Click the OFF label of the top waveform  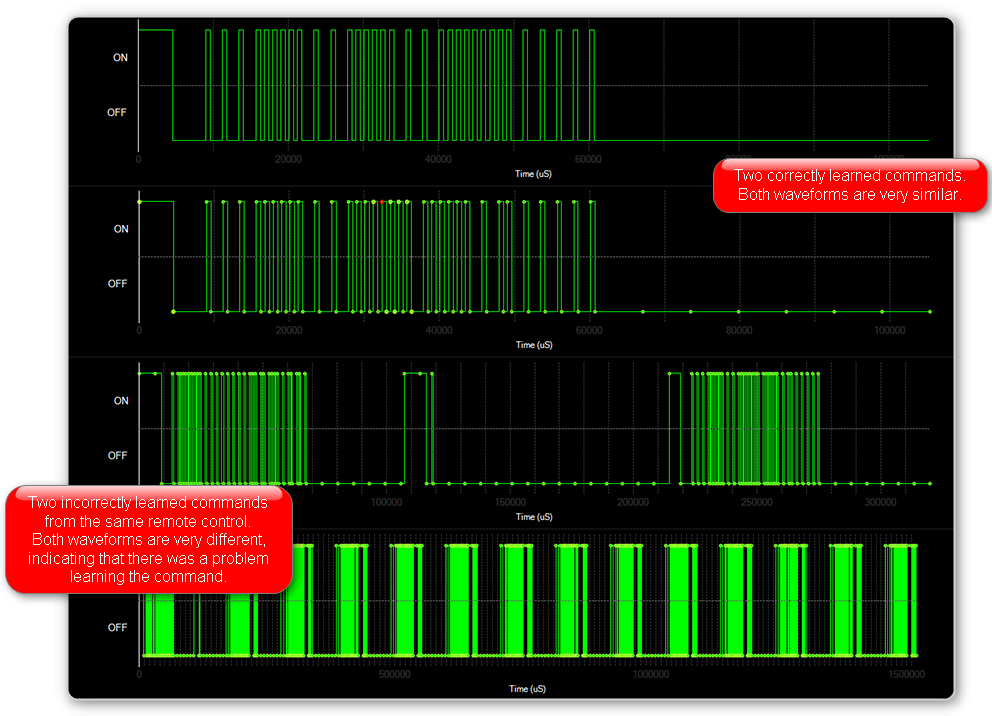117,112
